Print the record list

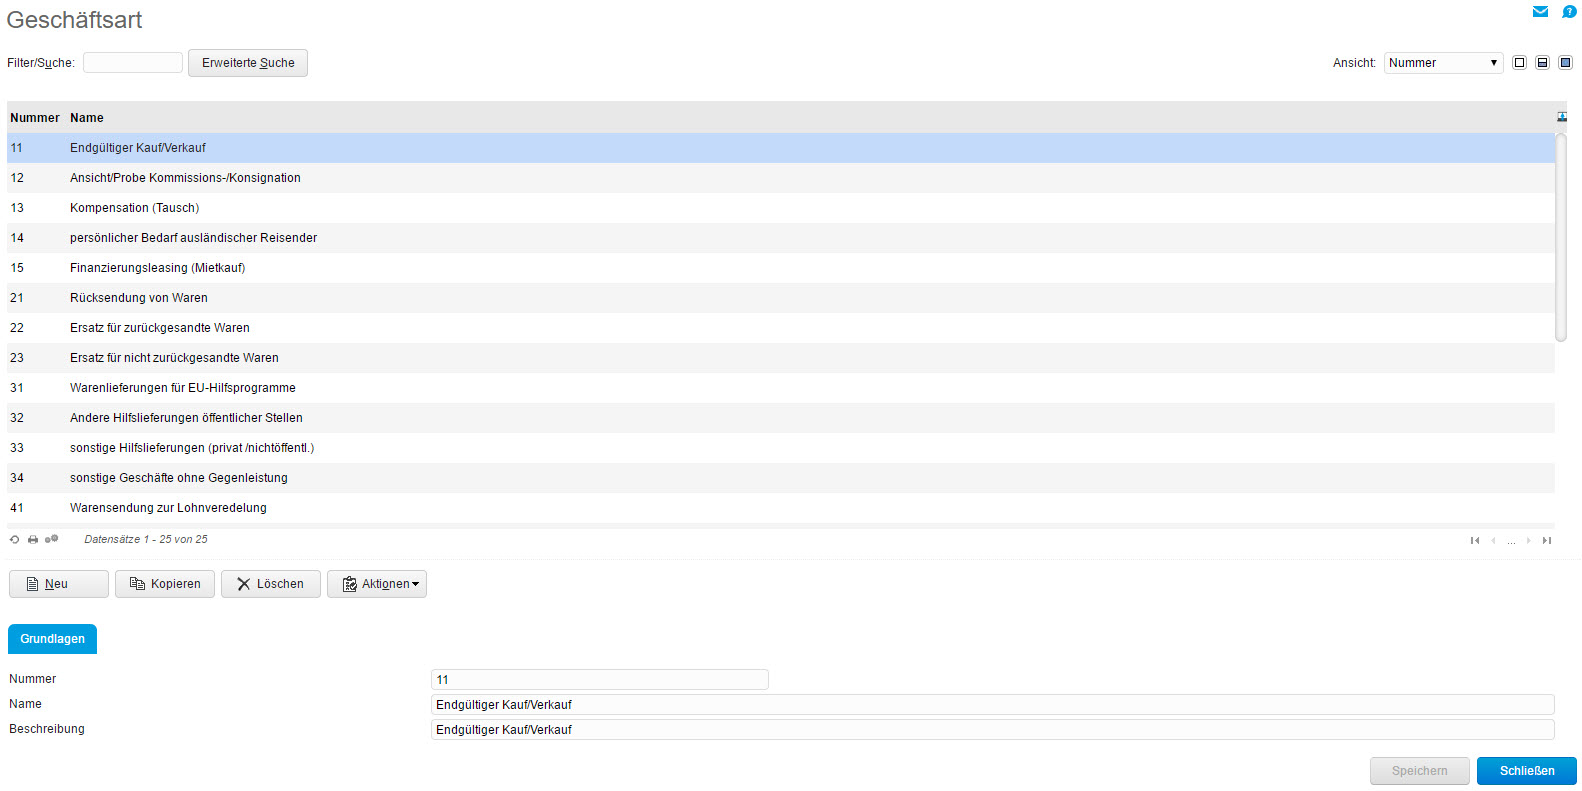33,540
